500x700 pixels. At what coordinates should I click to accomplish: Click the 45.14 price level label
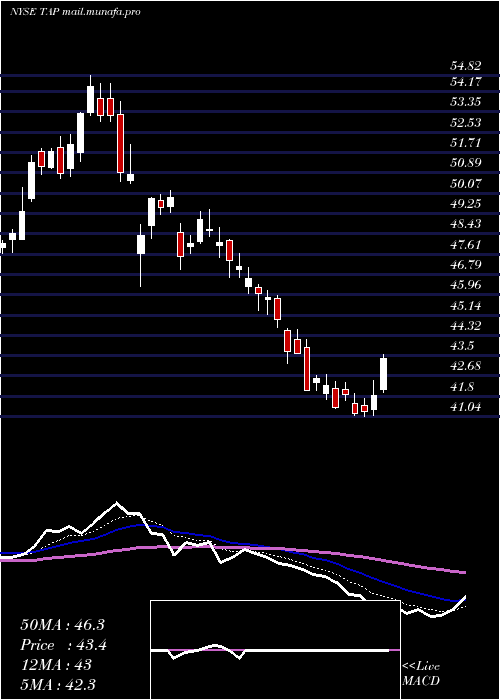click(x=466, y=306)
